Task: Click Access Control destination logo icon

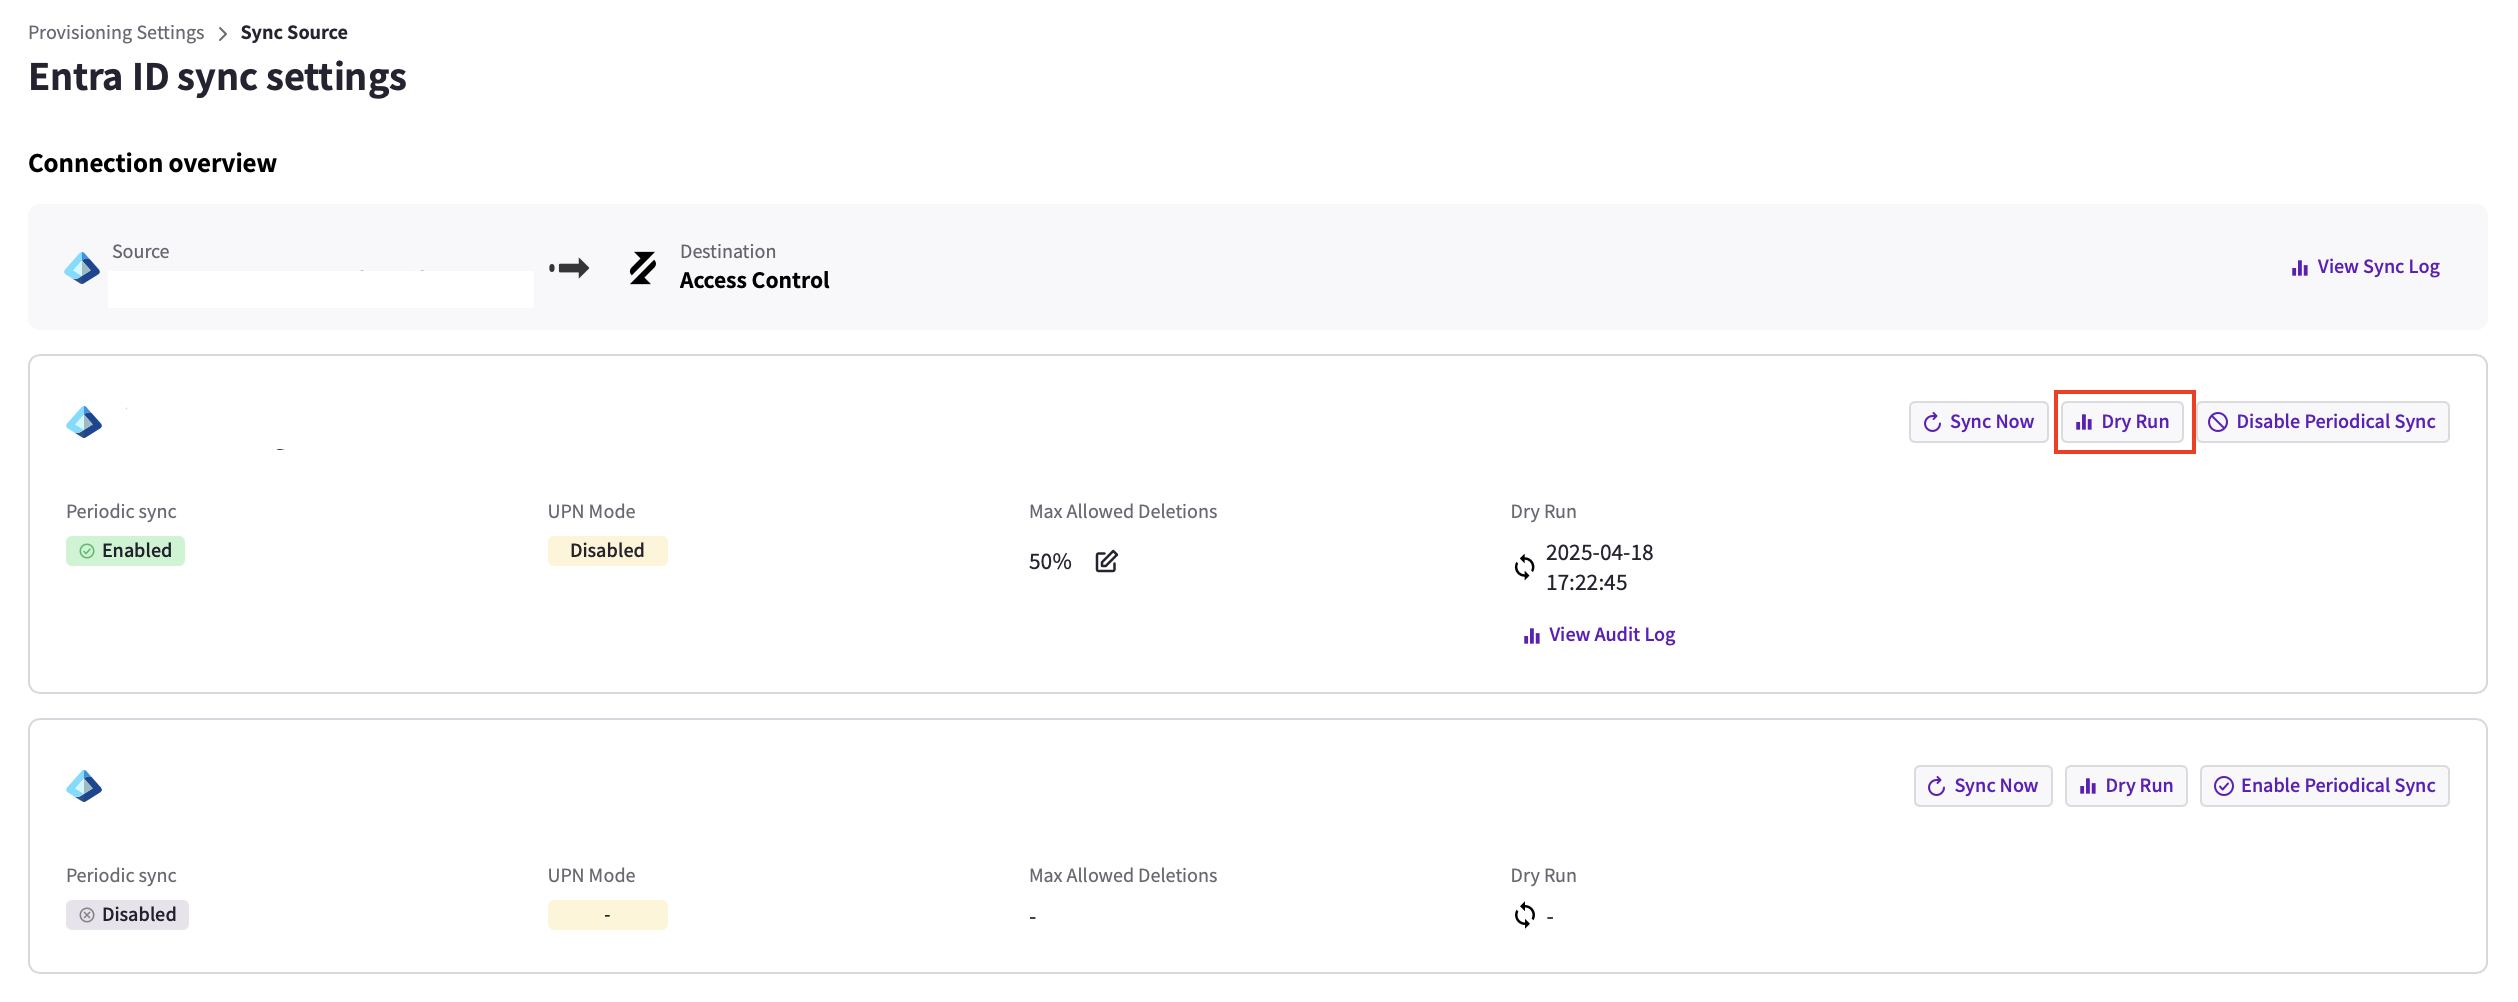Action: click(643, 267)
